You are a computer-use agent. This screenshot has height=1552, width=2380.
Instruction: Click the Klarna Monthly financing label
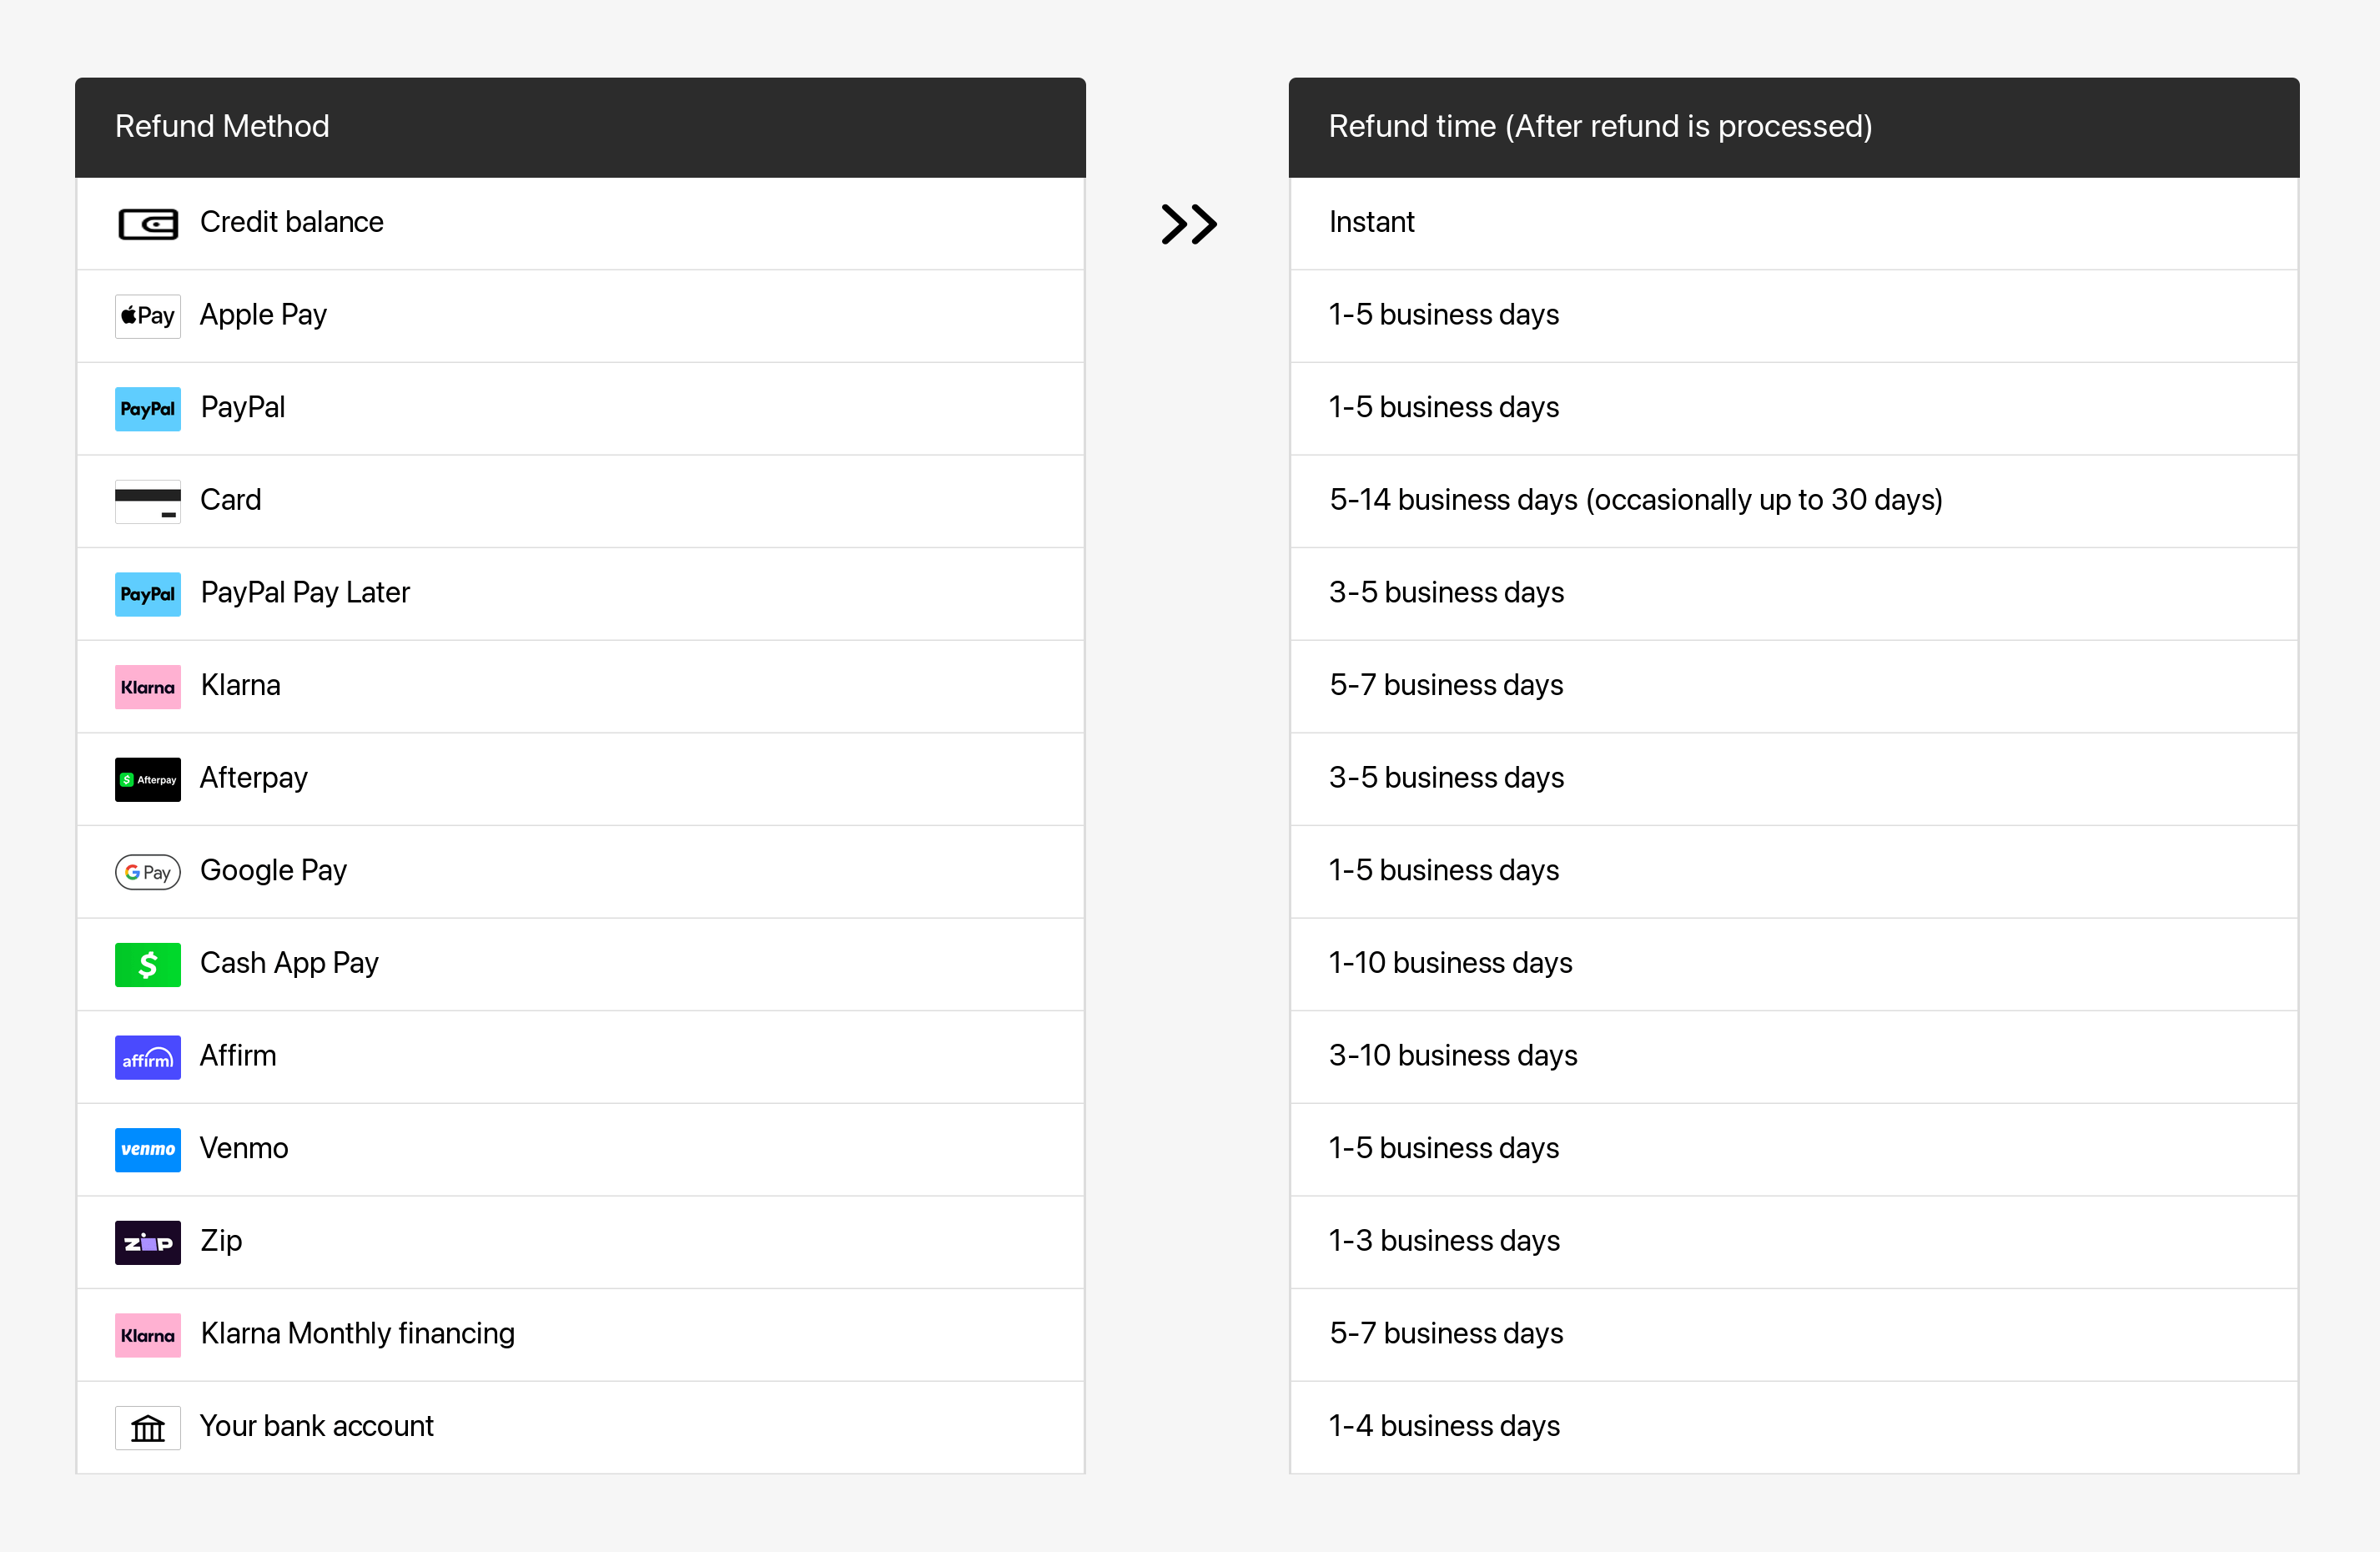pos(357,1334)
